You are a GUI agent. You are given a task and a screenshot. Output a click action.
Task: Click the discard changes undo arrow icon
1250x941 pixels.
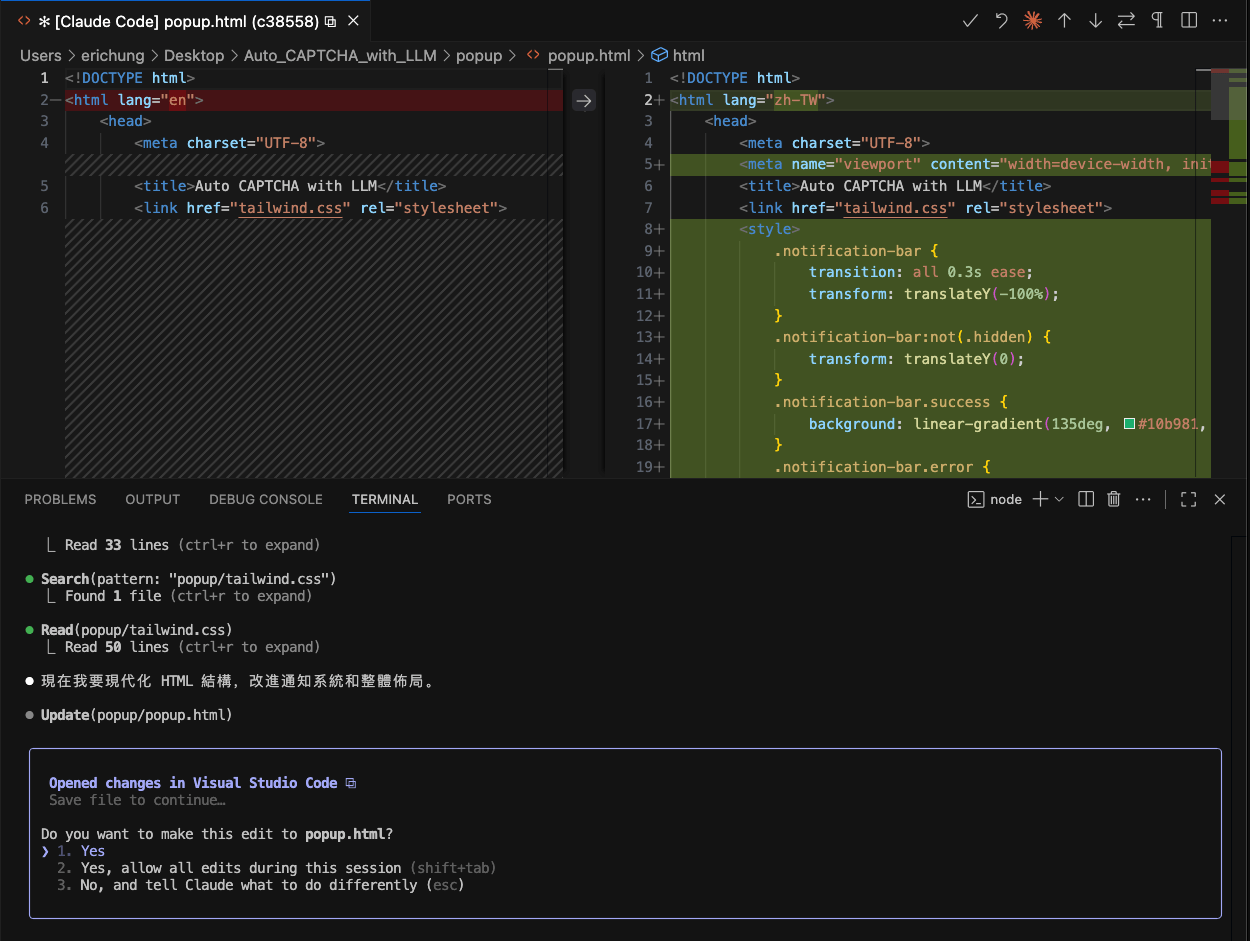point(1001,21)
